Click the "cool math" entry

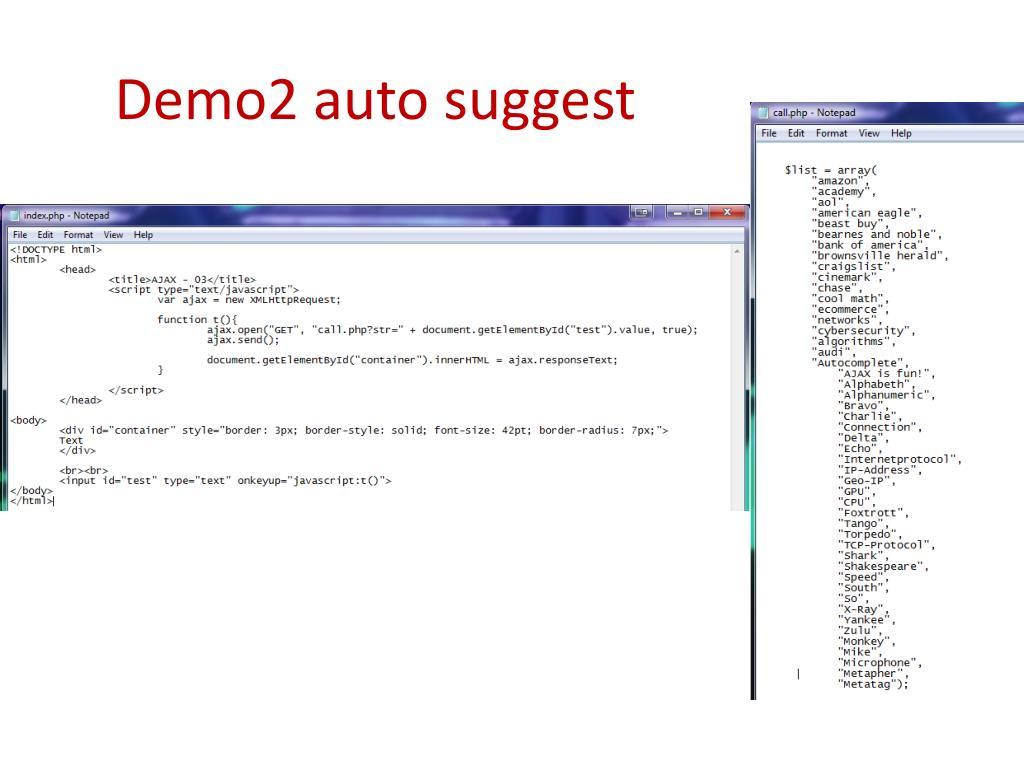click(x=850, y=299)
